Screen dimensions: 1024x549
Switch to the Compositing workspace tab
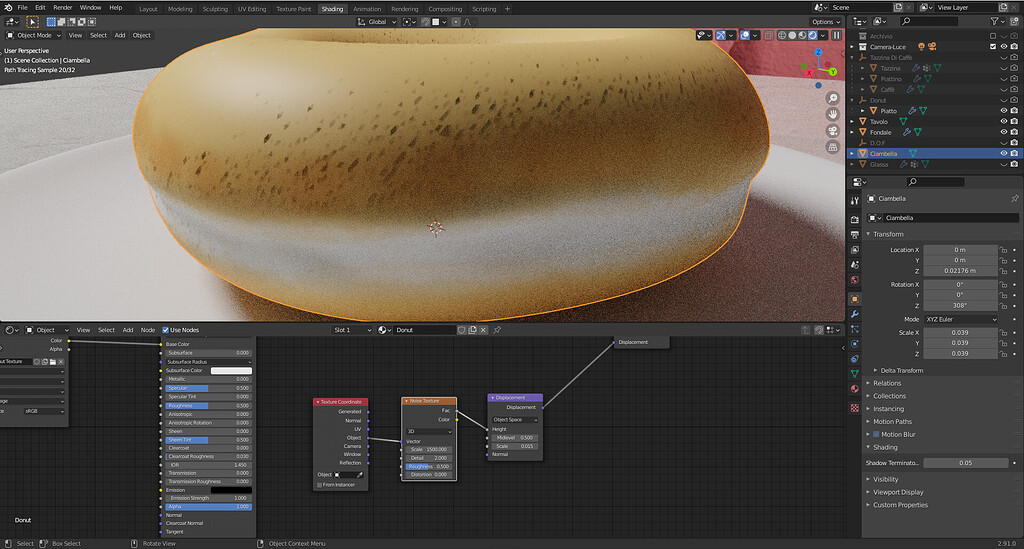click(x=445, y=9)
